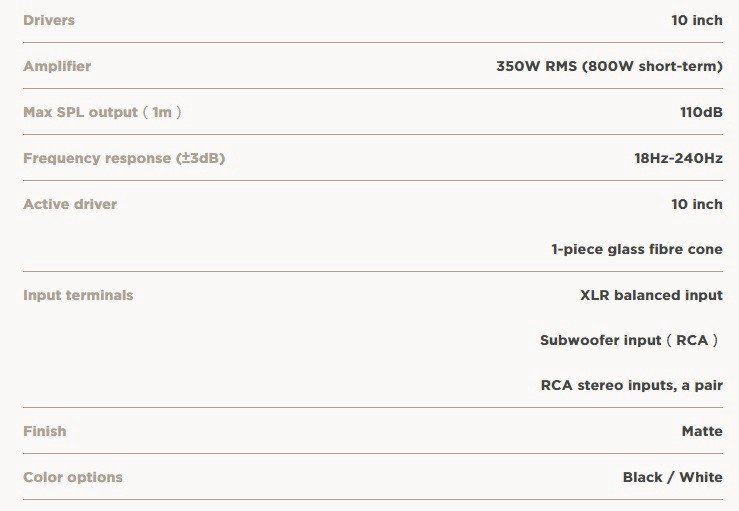Select the 10 inch value beside Active driver
739x511 pixels.
[696, 204]
